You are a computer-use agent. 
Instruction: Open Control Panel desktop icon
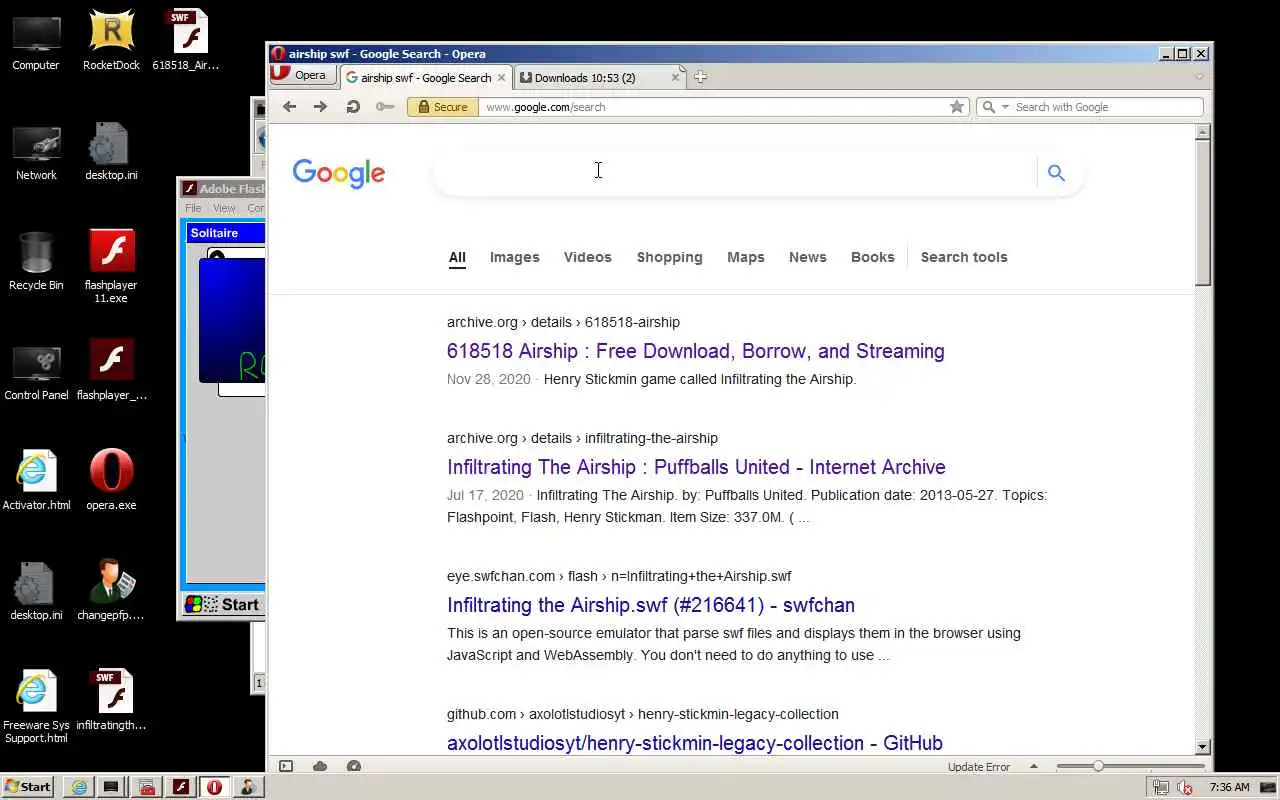(36, 372)
